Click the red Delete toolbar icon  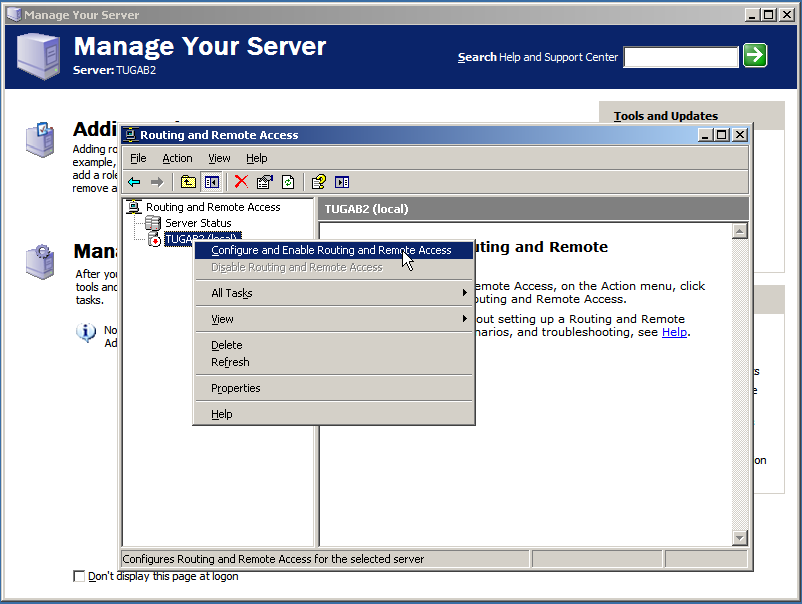click(241, 182)
